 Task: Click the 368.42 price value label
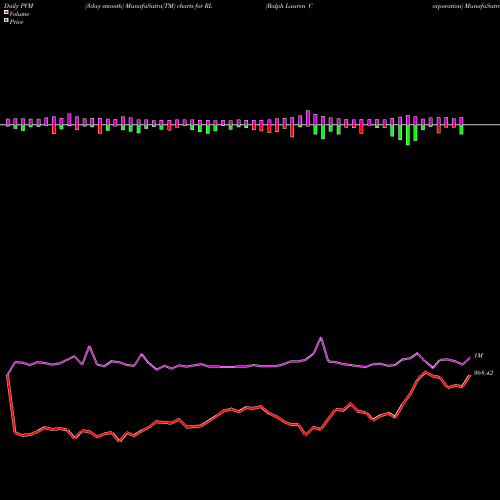(483, 373)
